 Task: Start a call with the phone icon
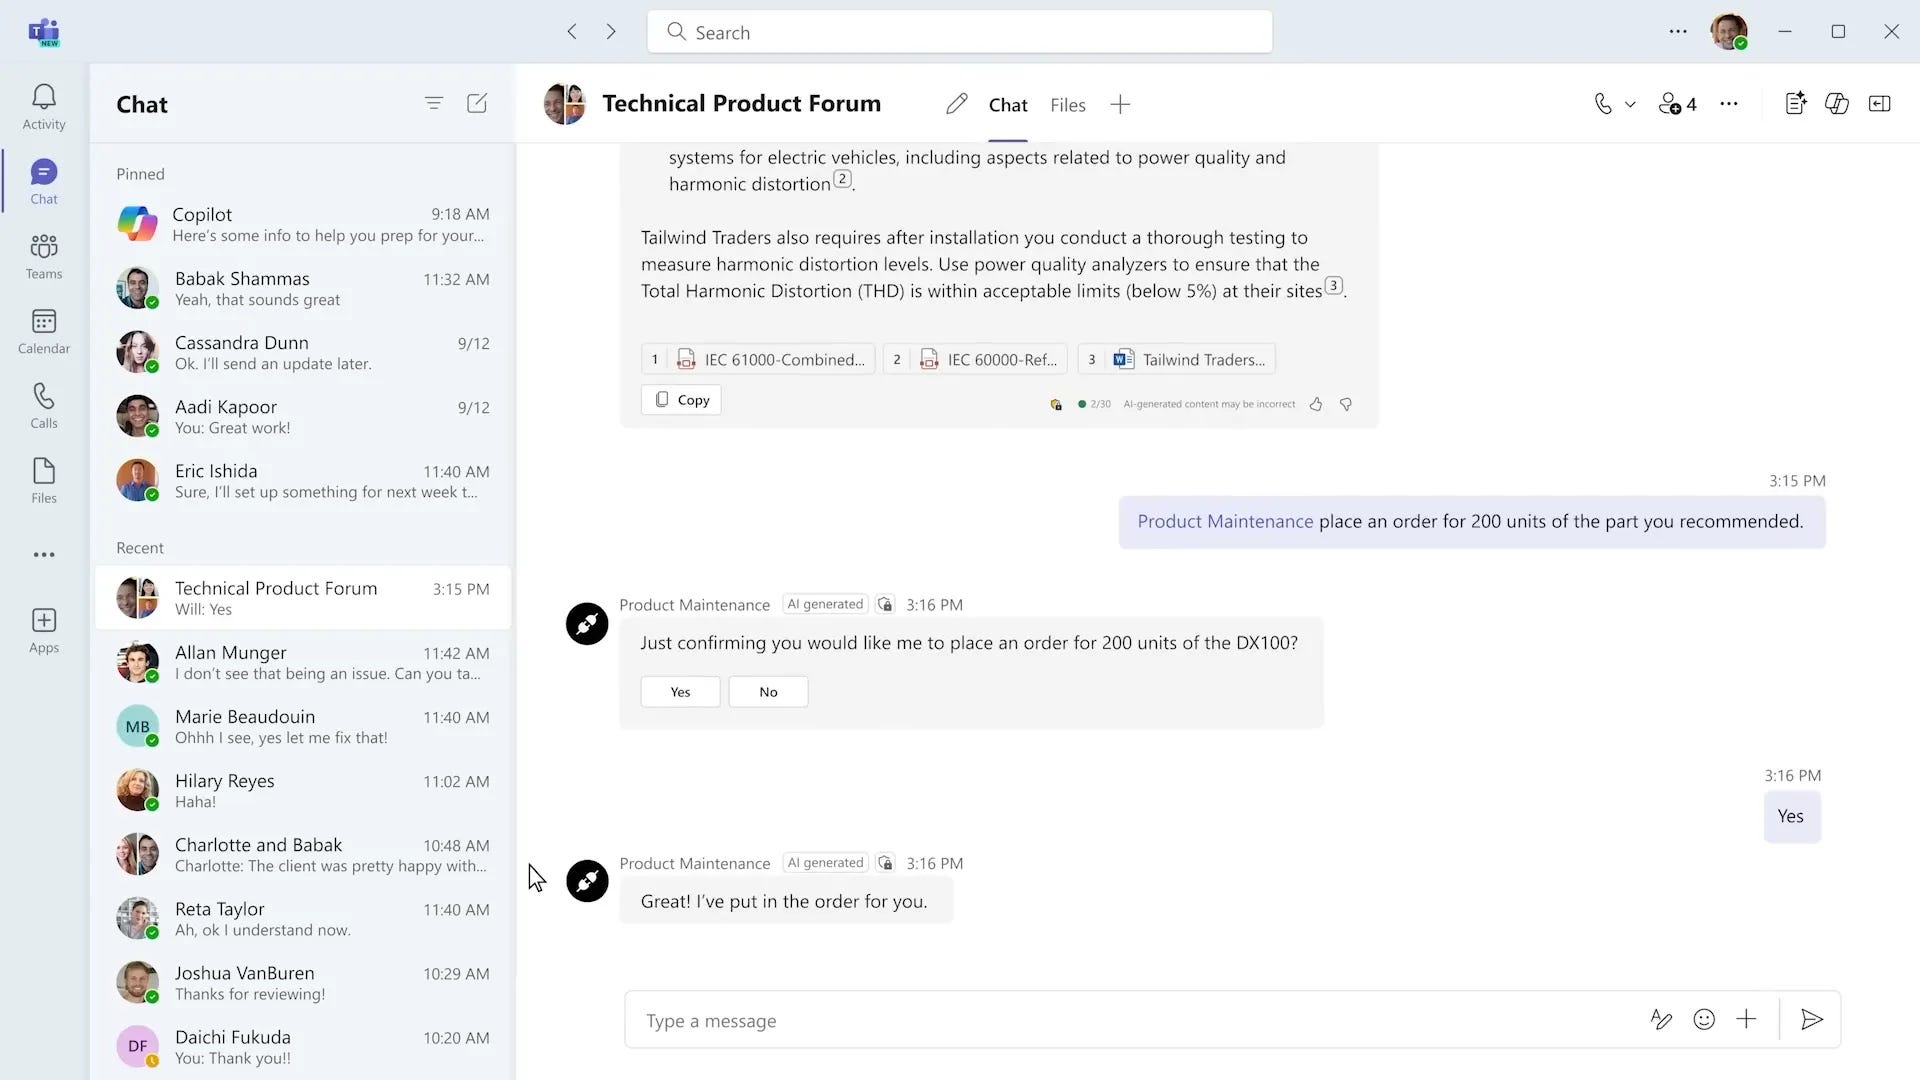(1602, 103)
